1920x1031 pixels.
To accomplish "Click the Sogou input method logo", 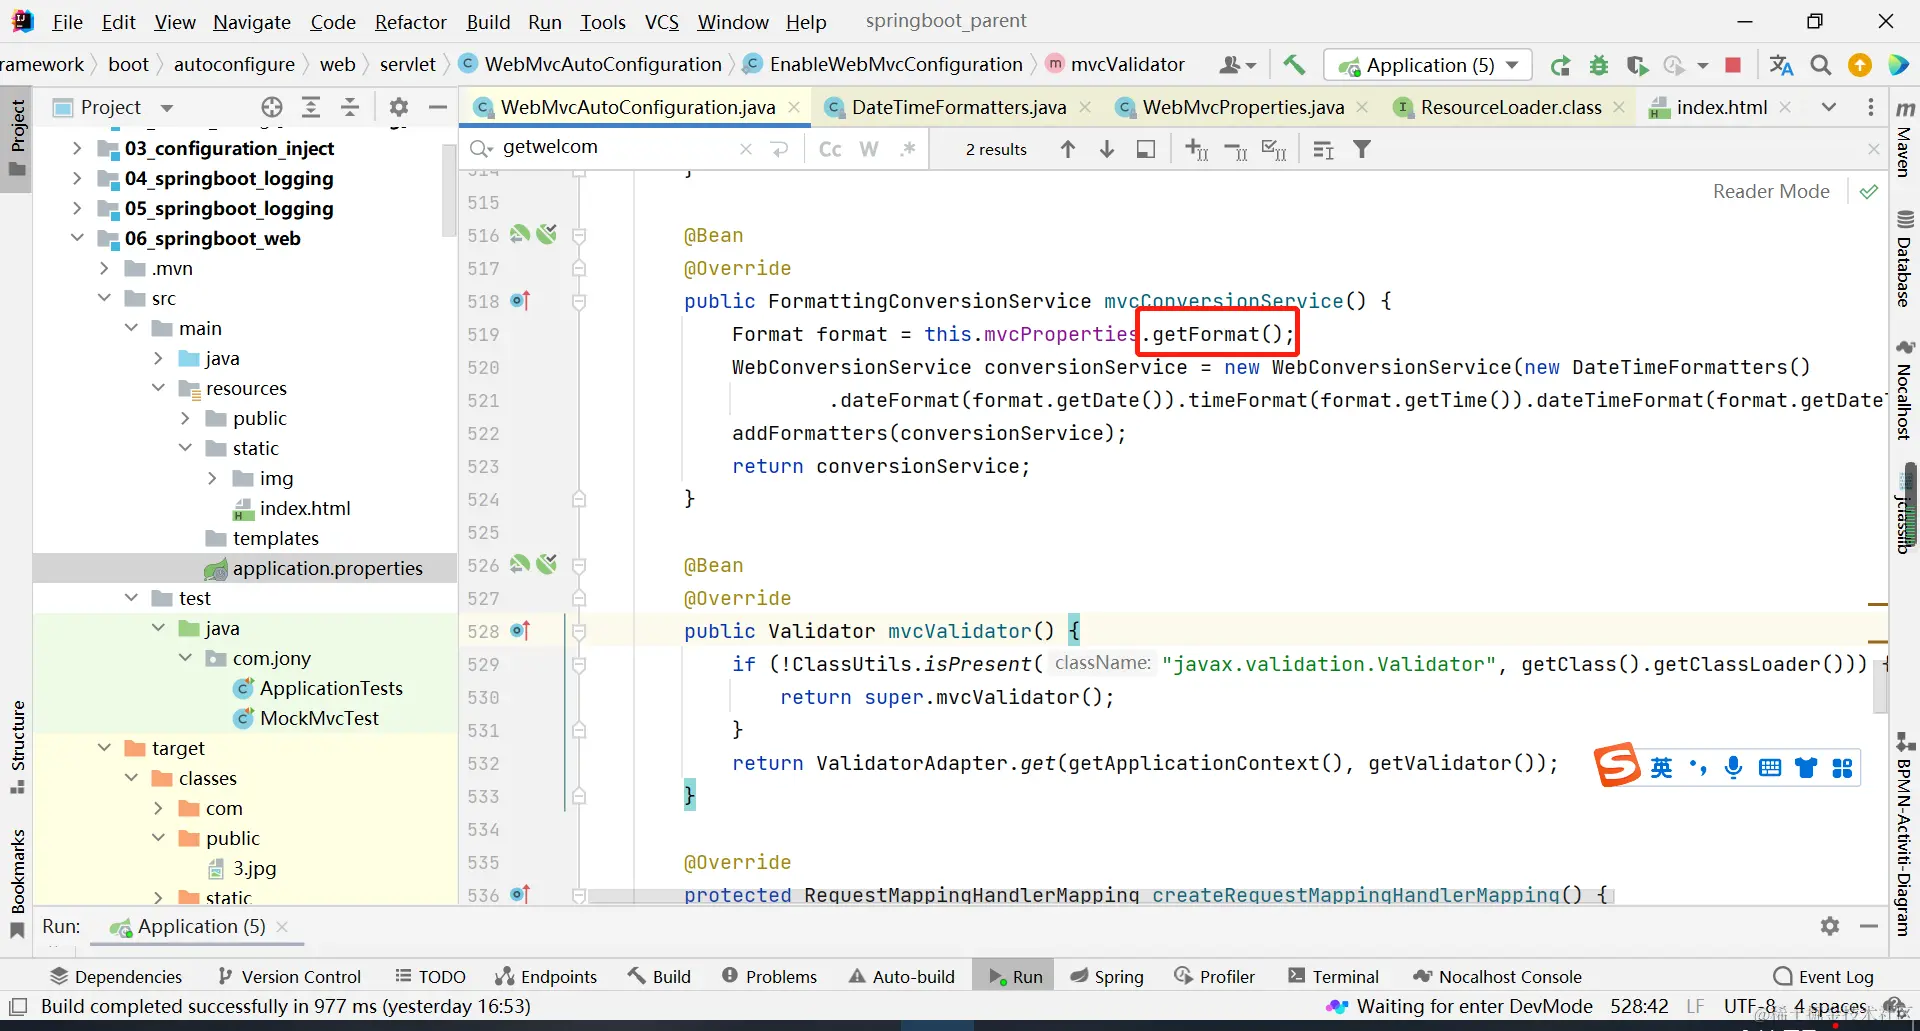I will pos(1617,766).
